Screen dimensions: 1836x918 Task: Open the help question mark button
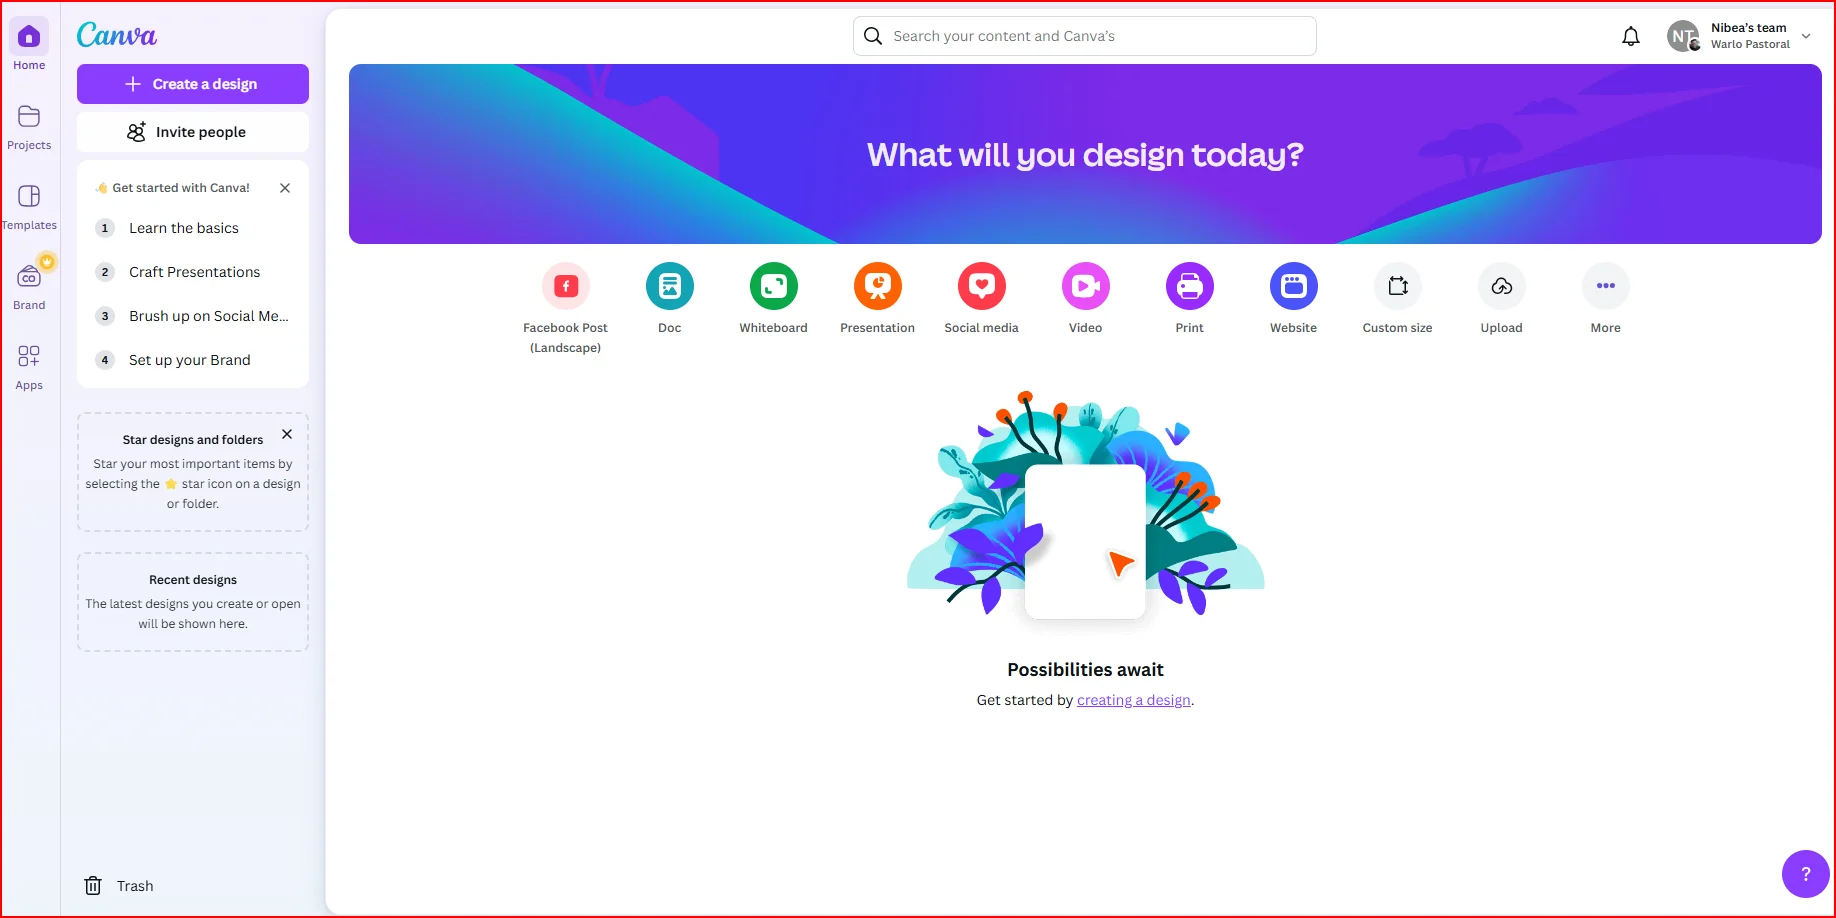point(1806,874)
